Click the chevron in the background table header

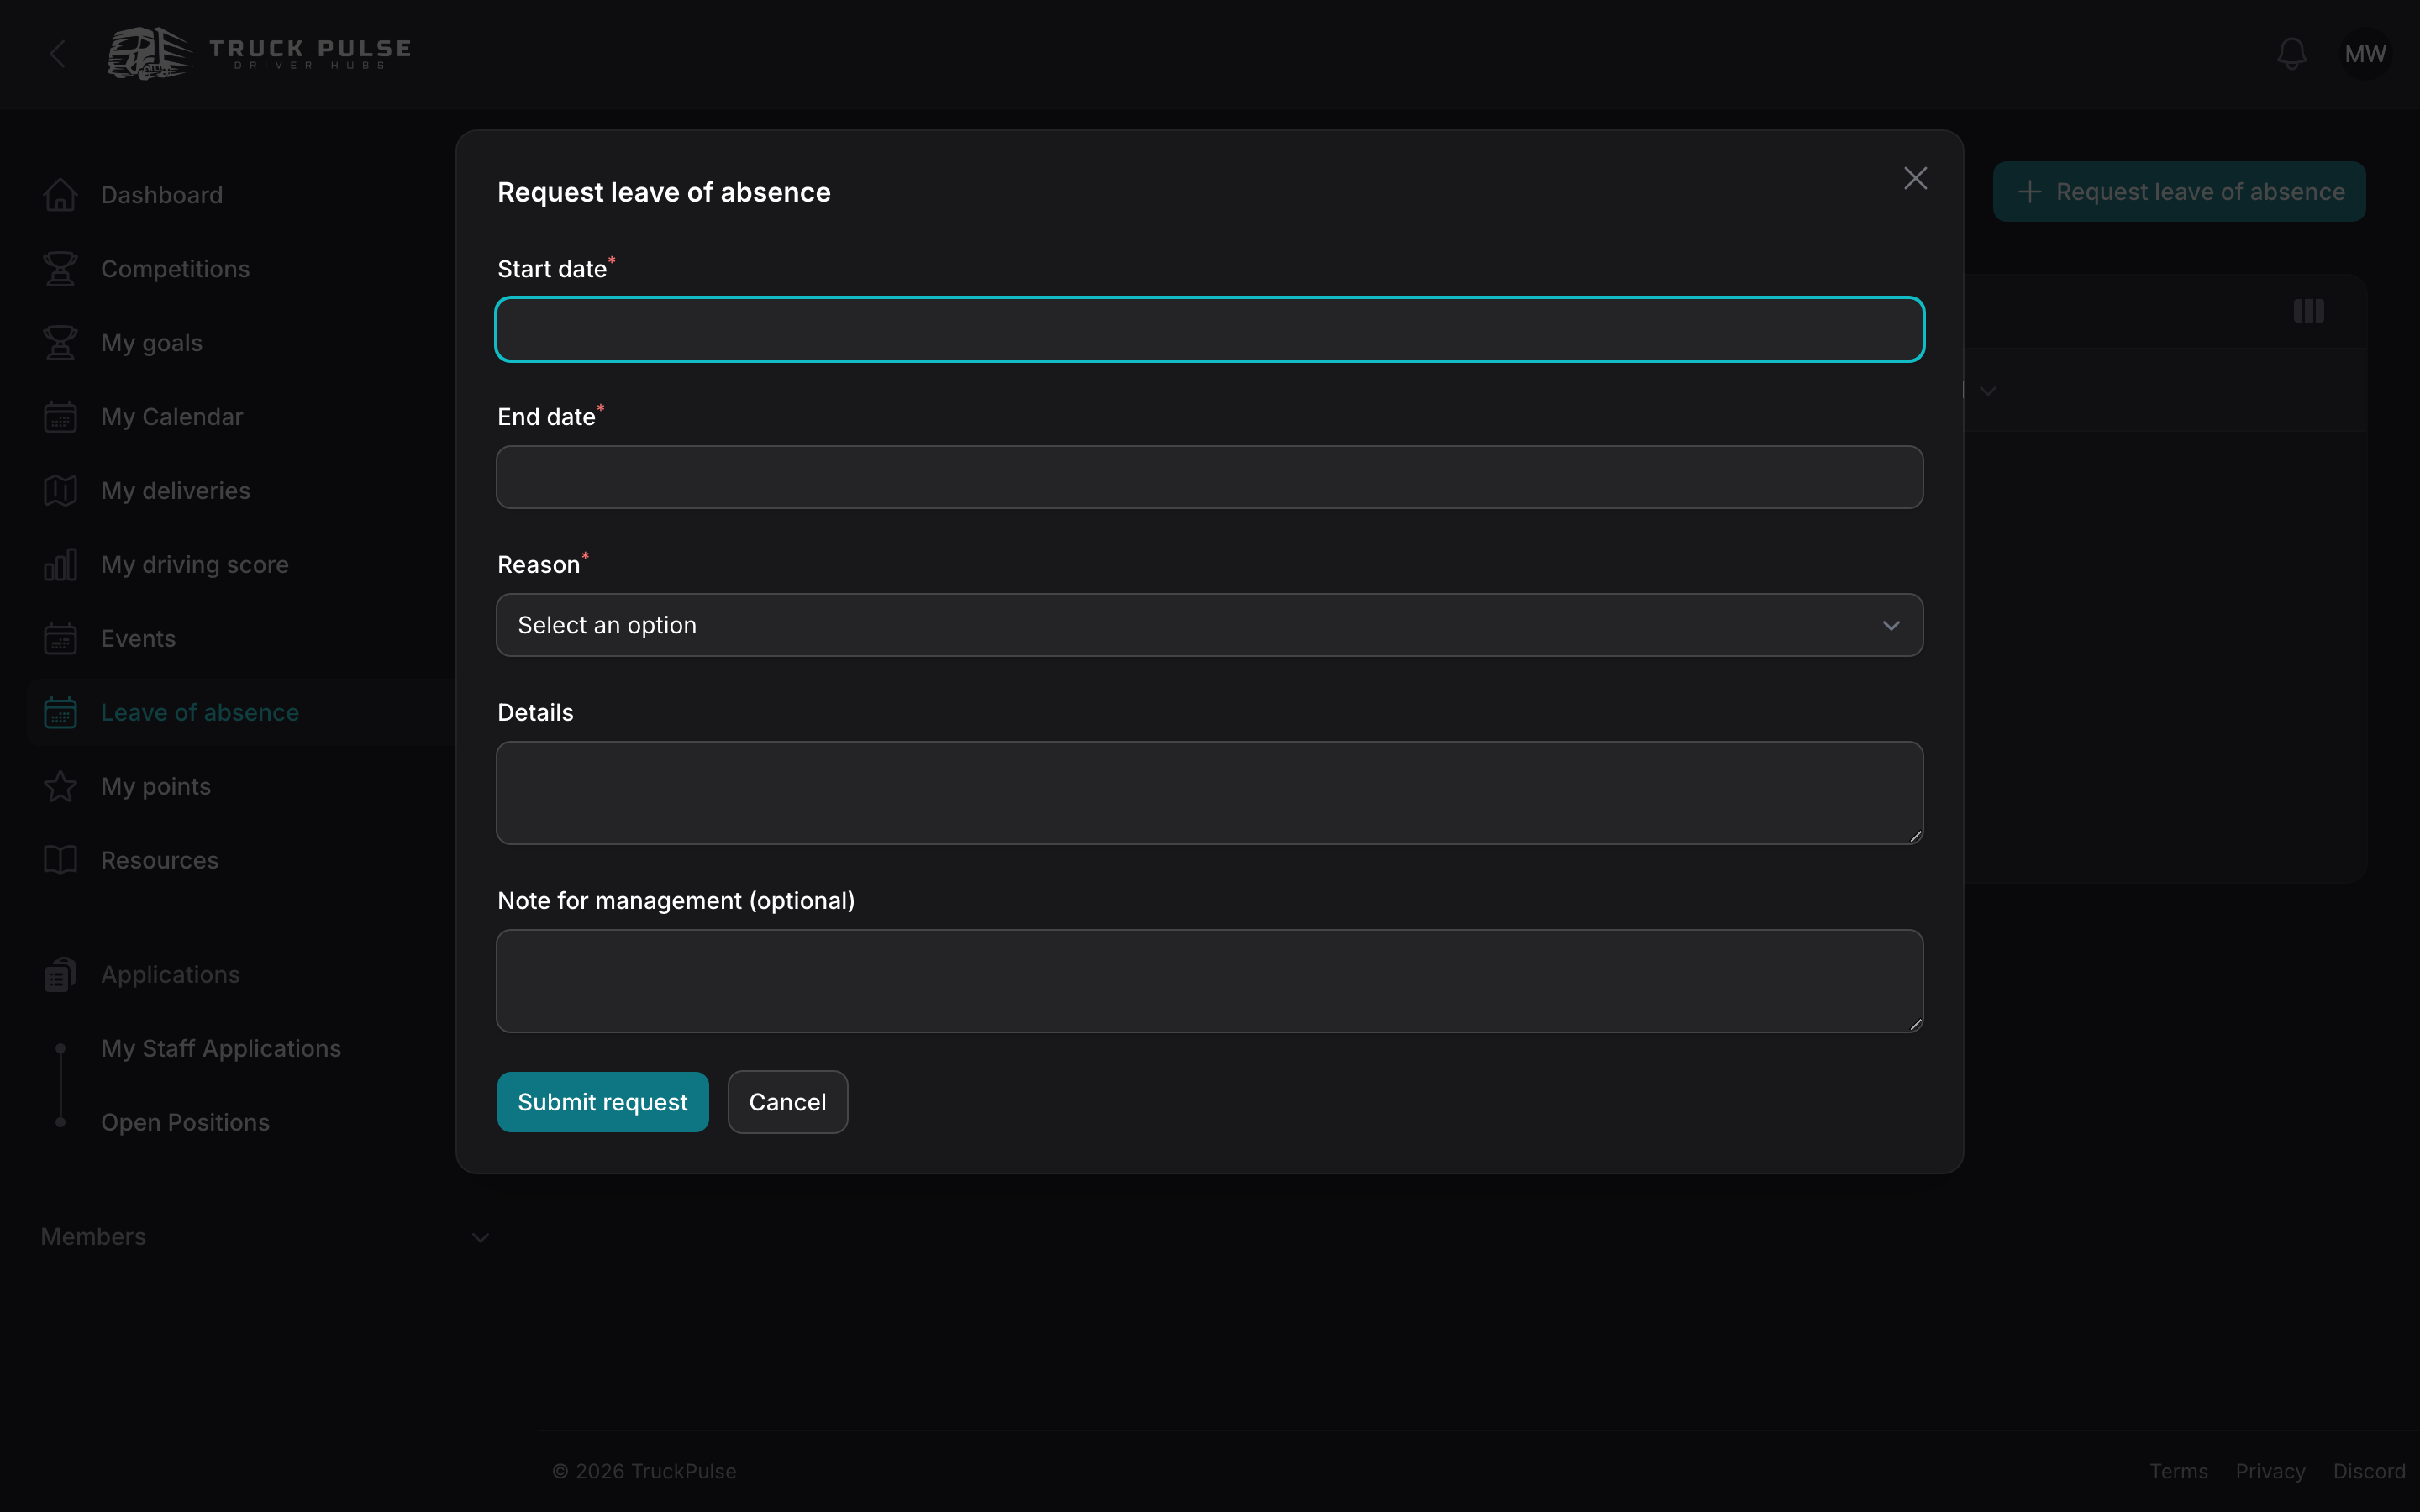(1988, 391)
